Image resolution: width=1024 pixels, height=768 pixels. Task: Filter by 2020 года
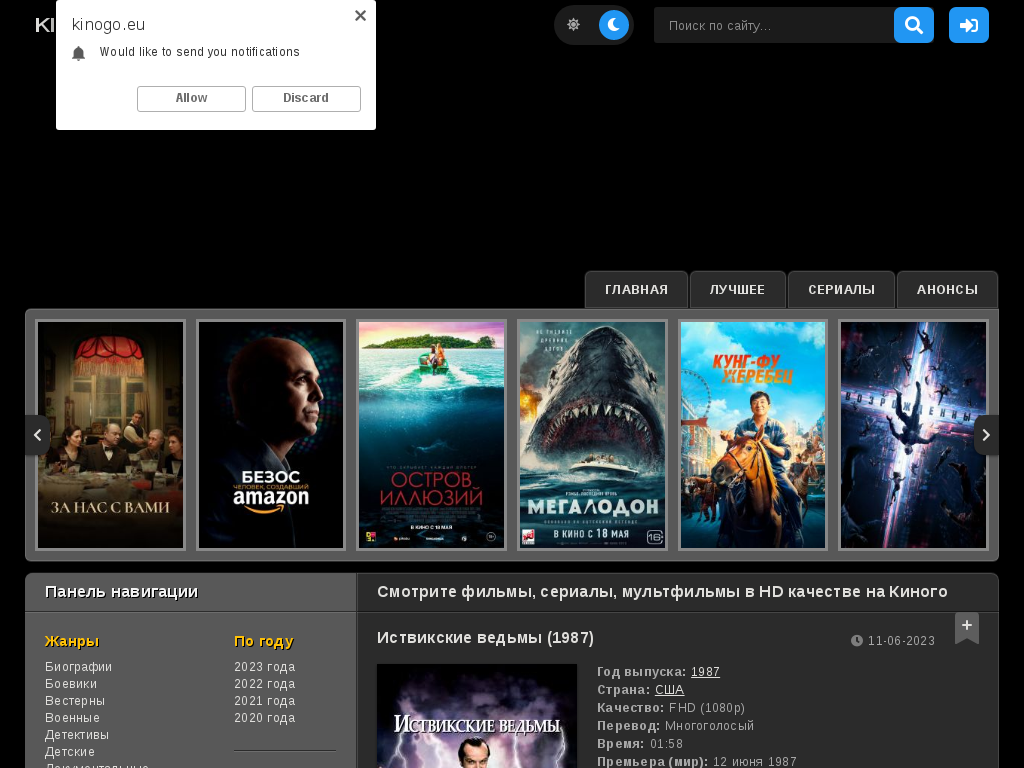(264, 718)
